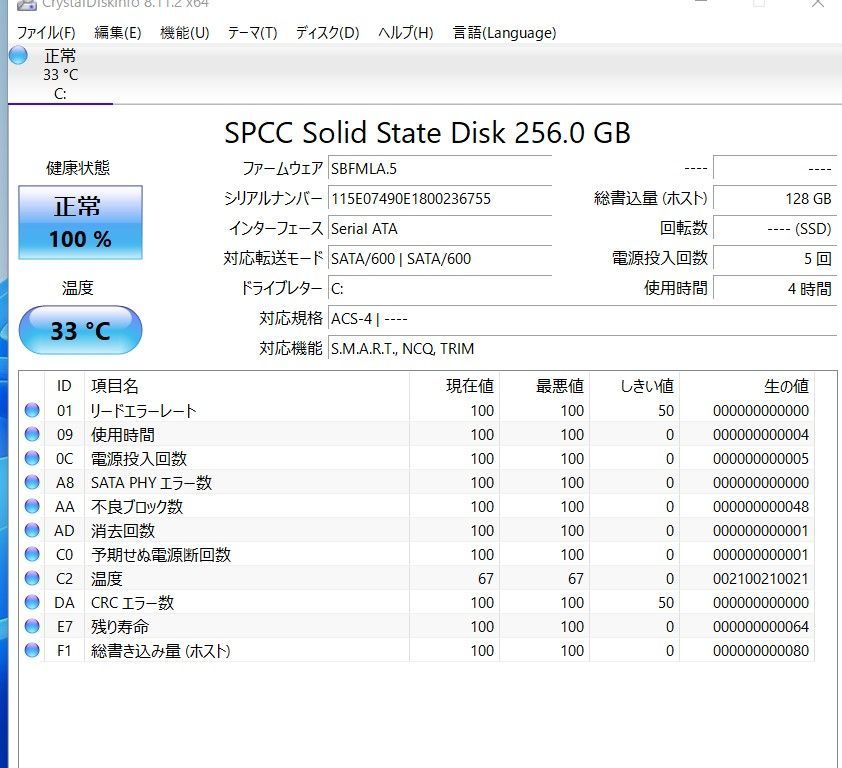
Task: Select the SATA PHY エラー数 attribute name
Action: coord(151,483)
